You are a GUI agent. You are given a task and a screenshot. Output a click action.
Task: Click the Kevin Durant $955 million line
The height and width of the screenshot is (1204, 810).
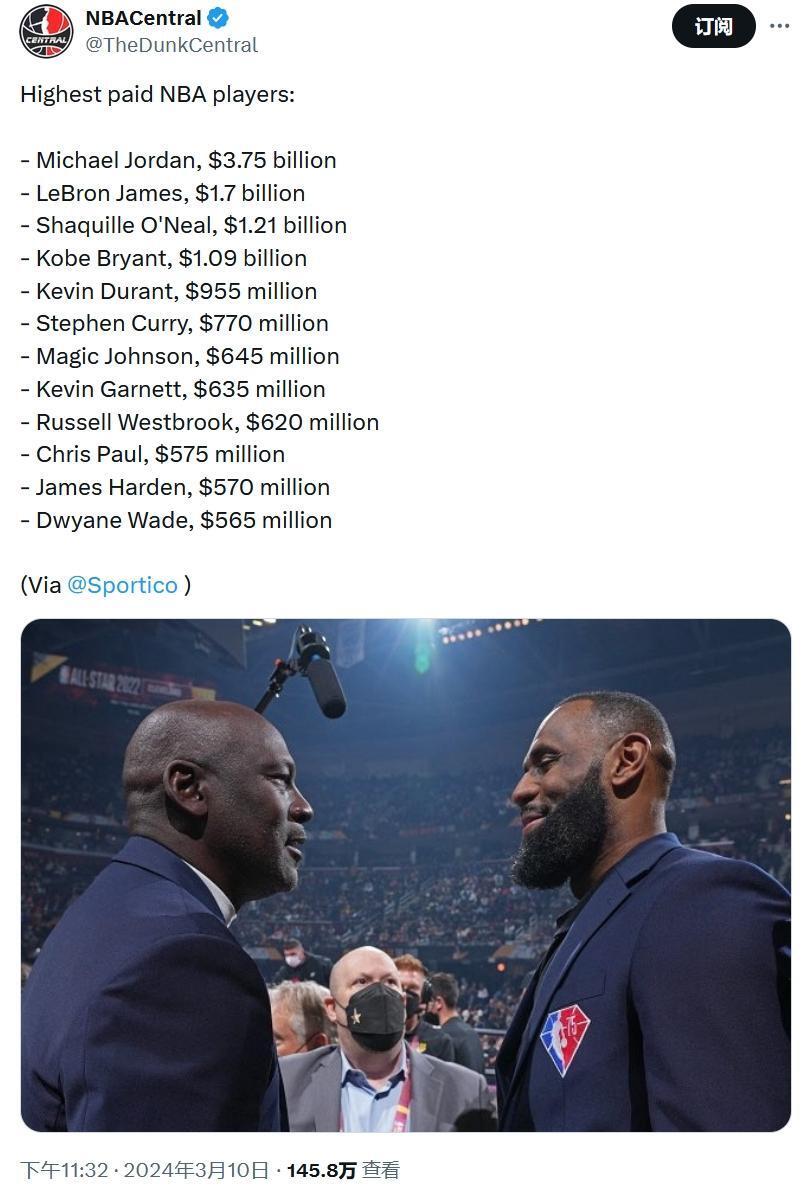coord(168,291)
